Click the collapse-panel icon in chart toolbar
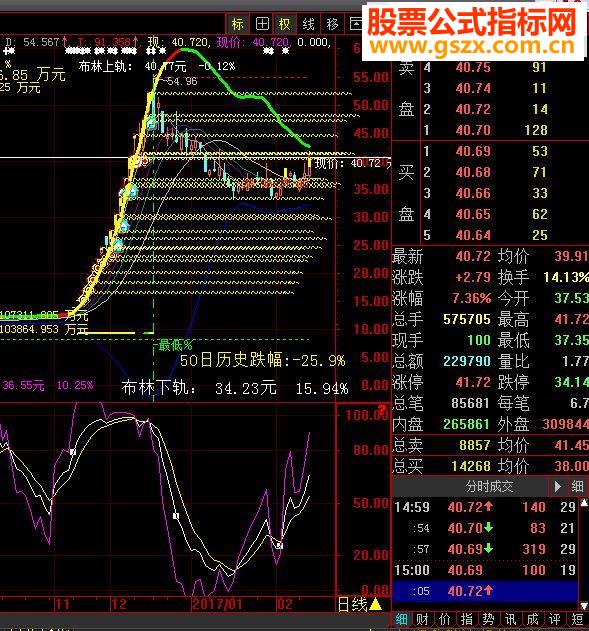 click(x=355, y=24)
